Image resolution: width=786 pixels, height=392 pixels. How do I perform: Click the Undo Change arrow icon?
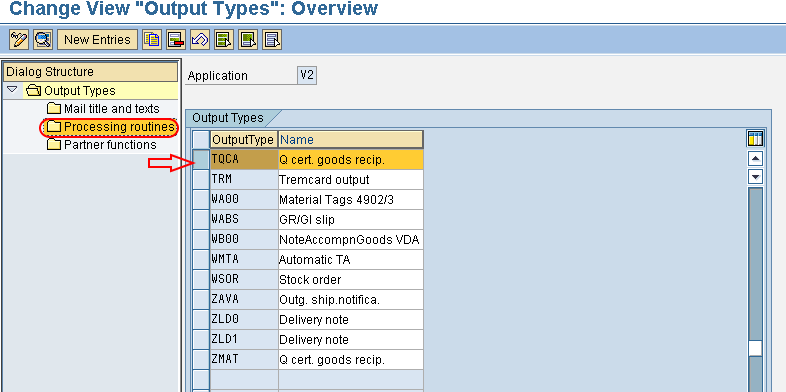(x=200, y=40)
